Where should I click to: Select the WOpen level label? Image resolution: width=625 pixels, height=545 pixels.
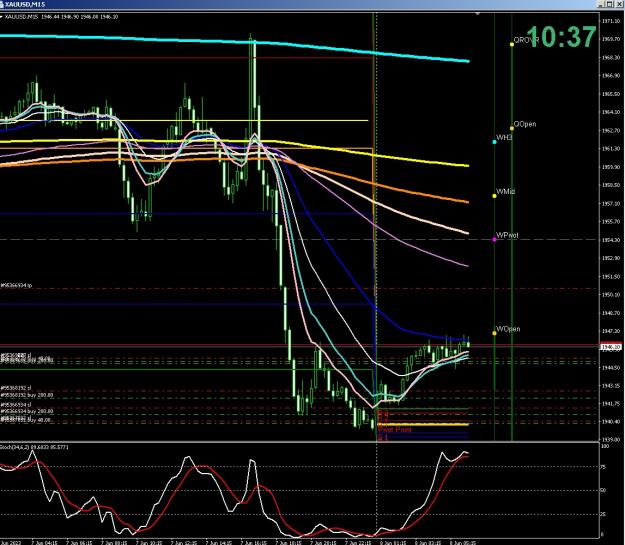point(508,329)
